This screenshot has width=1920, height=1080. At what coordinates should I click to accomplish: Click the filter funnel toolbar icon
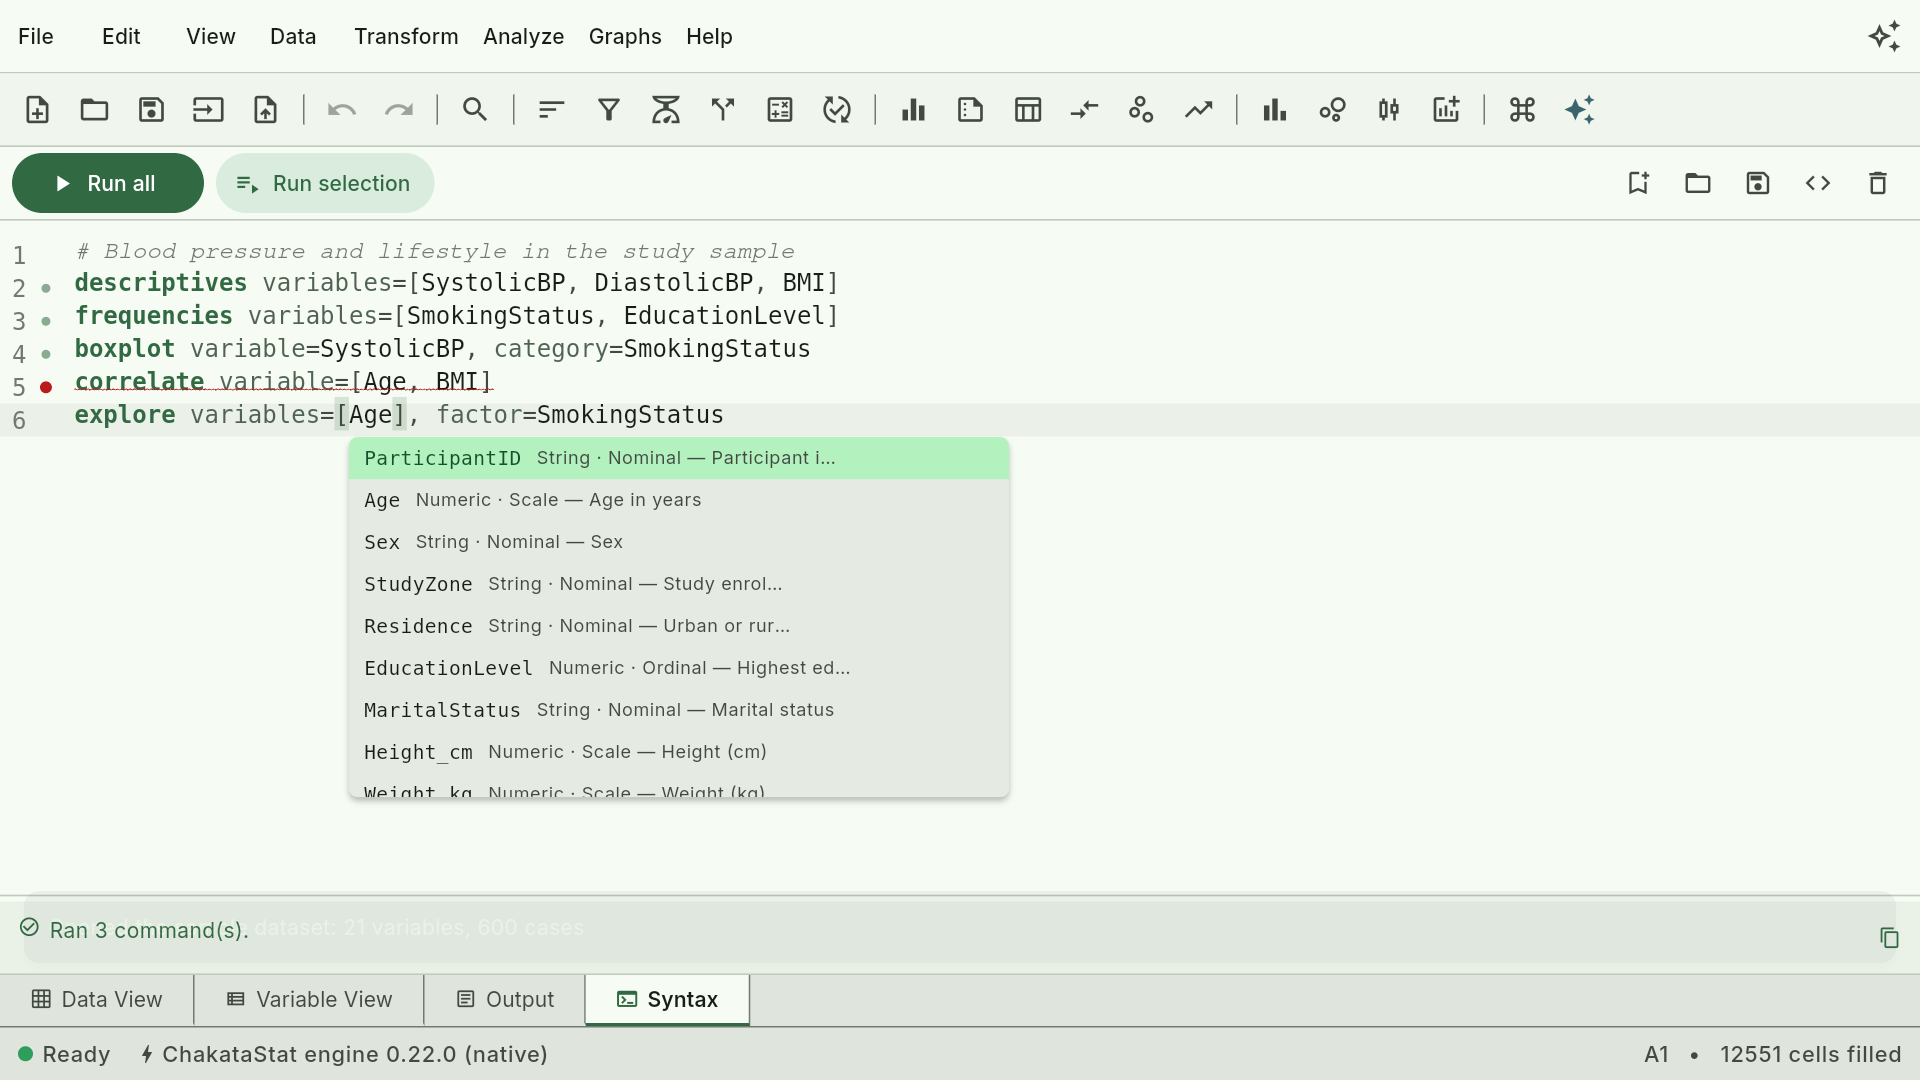(x=609, y=110)
